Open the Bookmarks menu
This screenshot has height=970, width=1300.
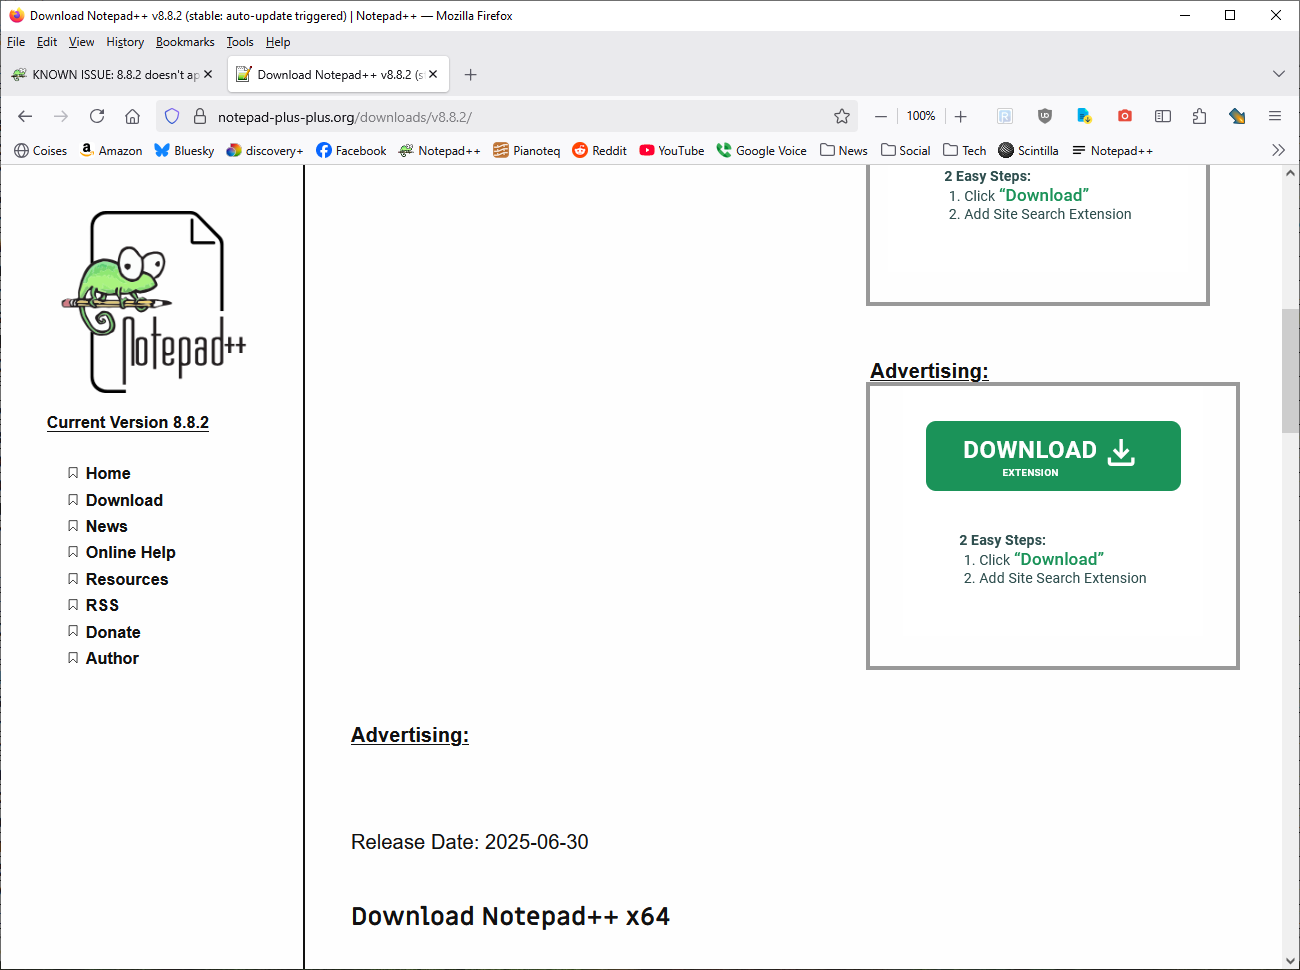[x=185, y=42]
